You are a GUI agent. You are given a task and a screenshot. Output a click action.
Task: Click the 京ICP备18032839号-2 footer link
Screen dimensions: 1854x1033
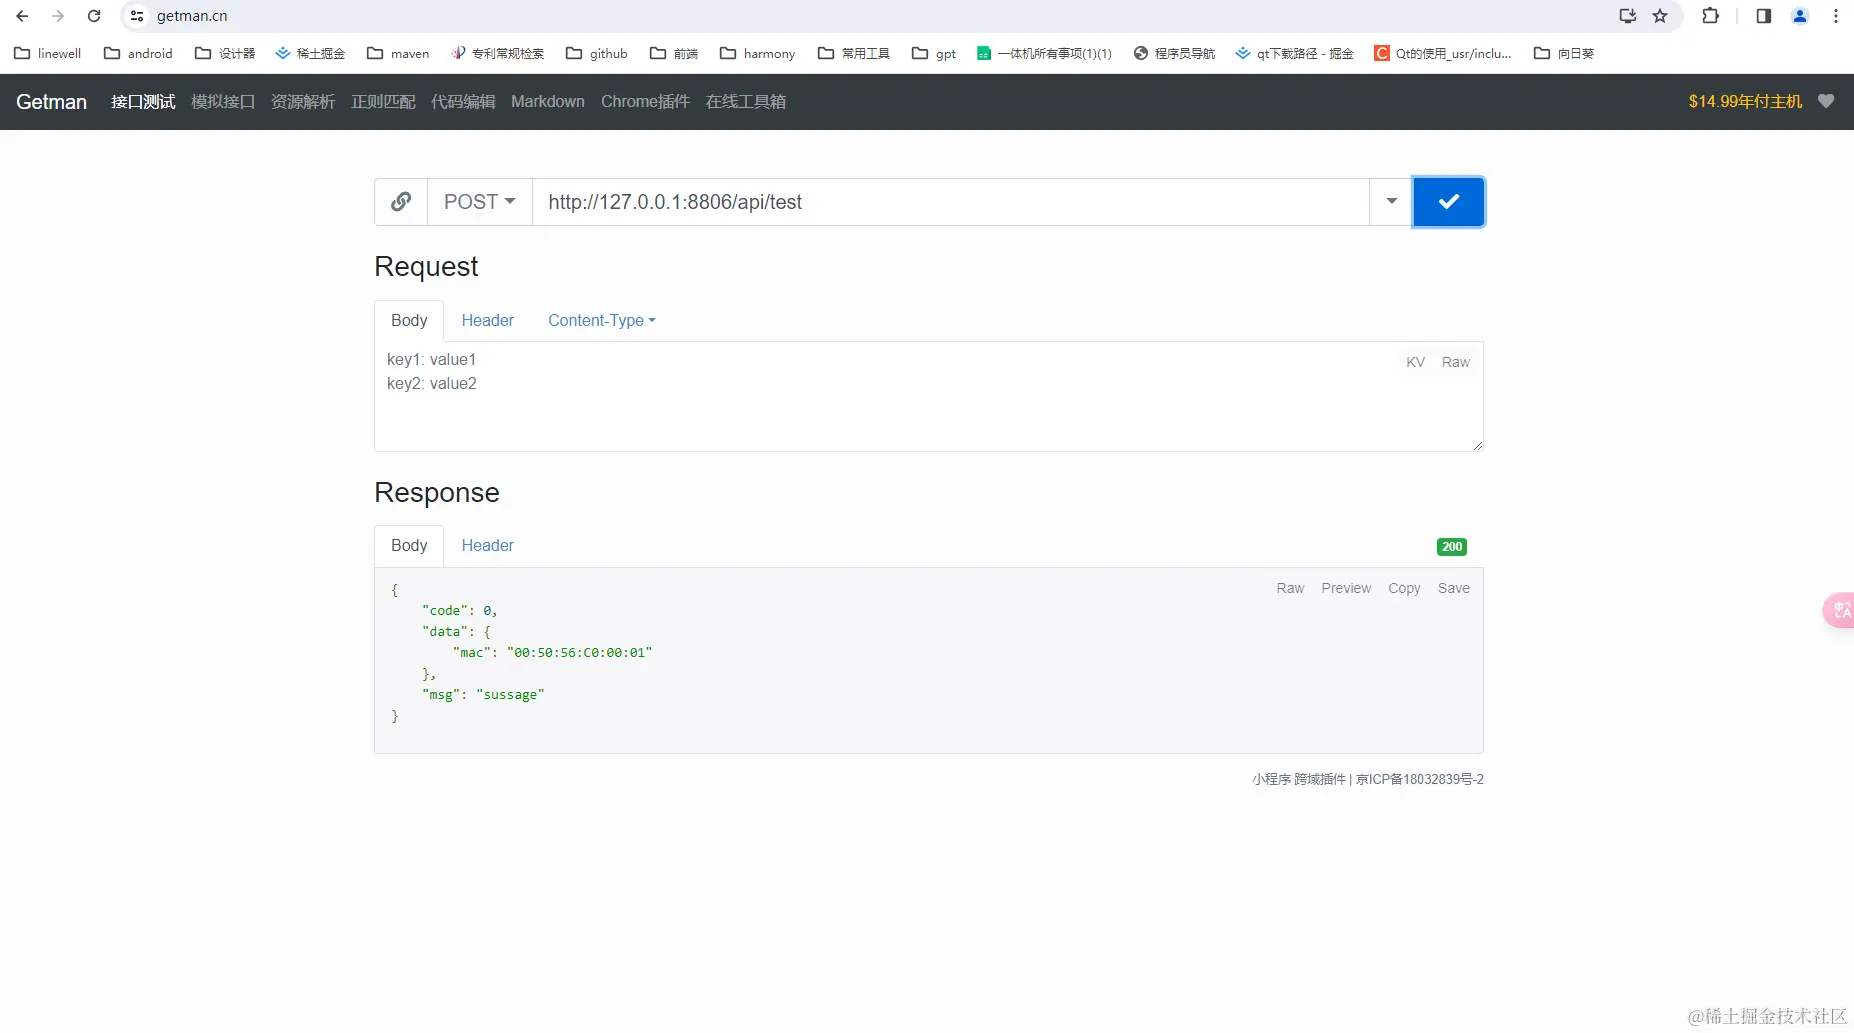click(x=1420, y=779)
